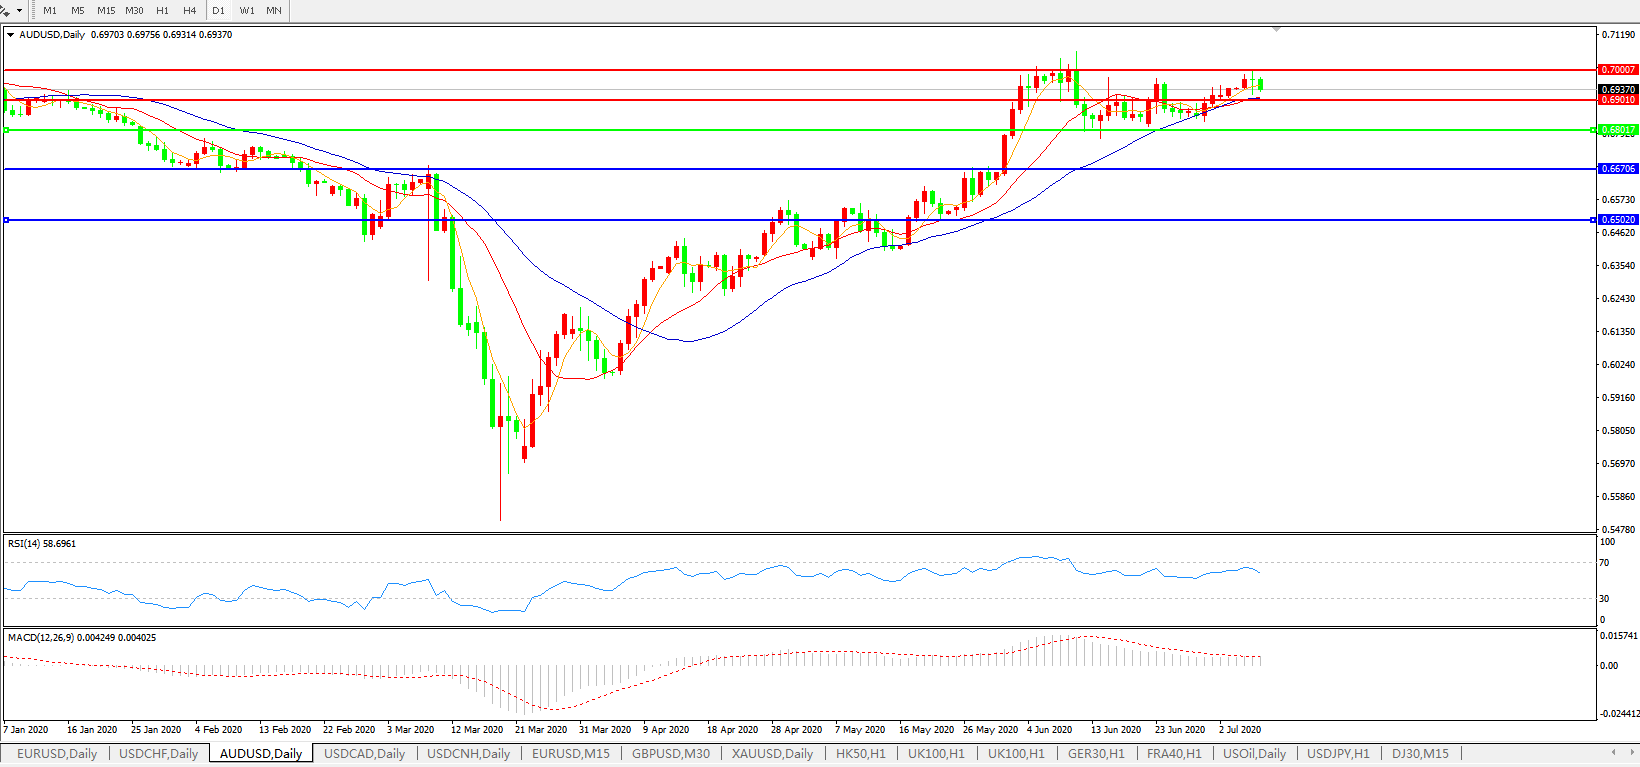The width and height of the screenshot is (1640, 767).
Task: Click the red 0.70007 price label
Action: point(1618,70)
